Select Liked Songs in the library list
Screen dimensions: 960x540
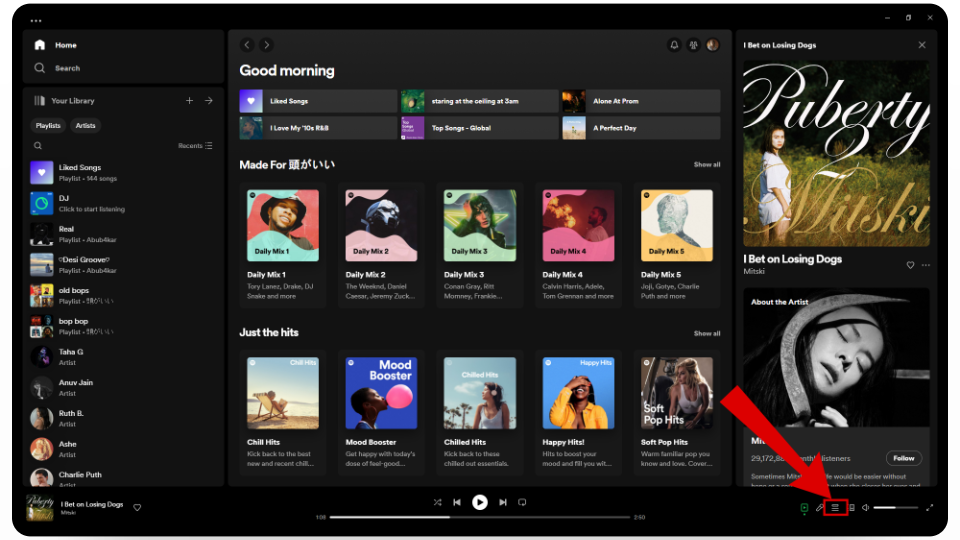(122, 173)
